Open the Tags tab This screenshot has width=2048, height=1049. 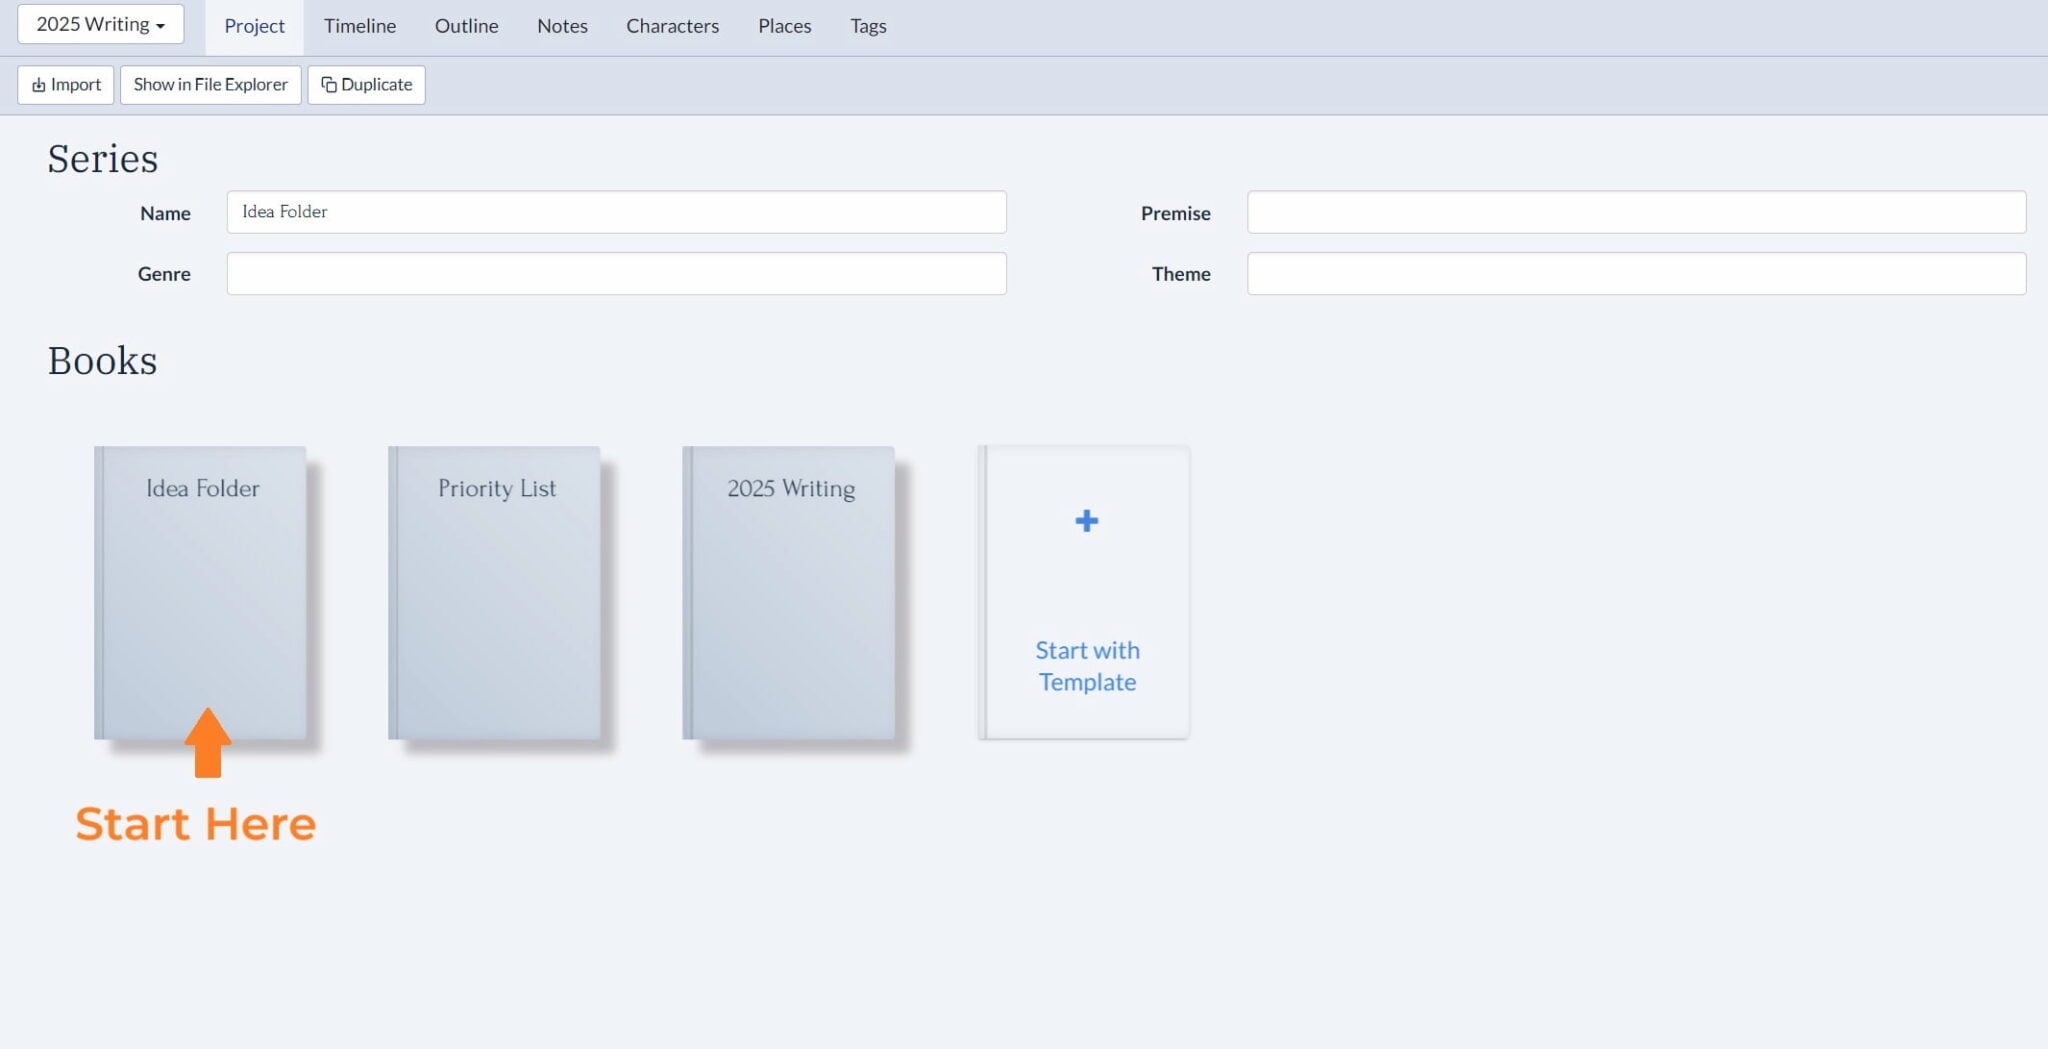868,26
